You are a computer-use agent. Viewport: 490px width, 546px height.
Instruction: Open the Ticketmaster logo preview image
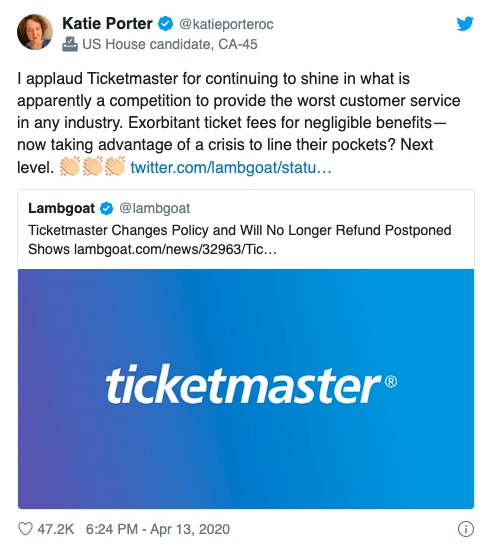246,388
